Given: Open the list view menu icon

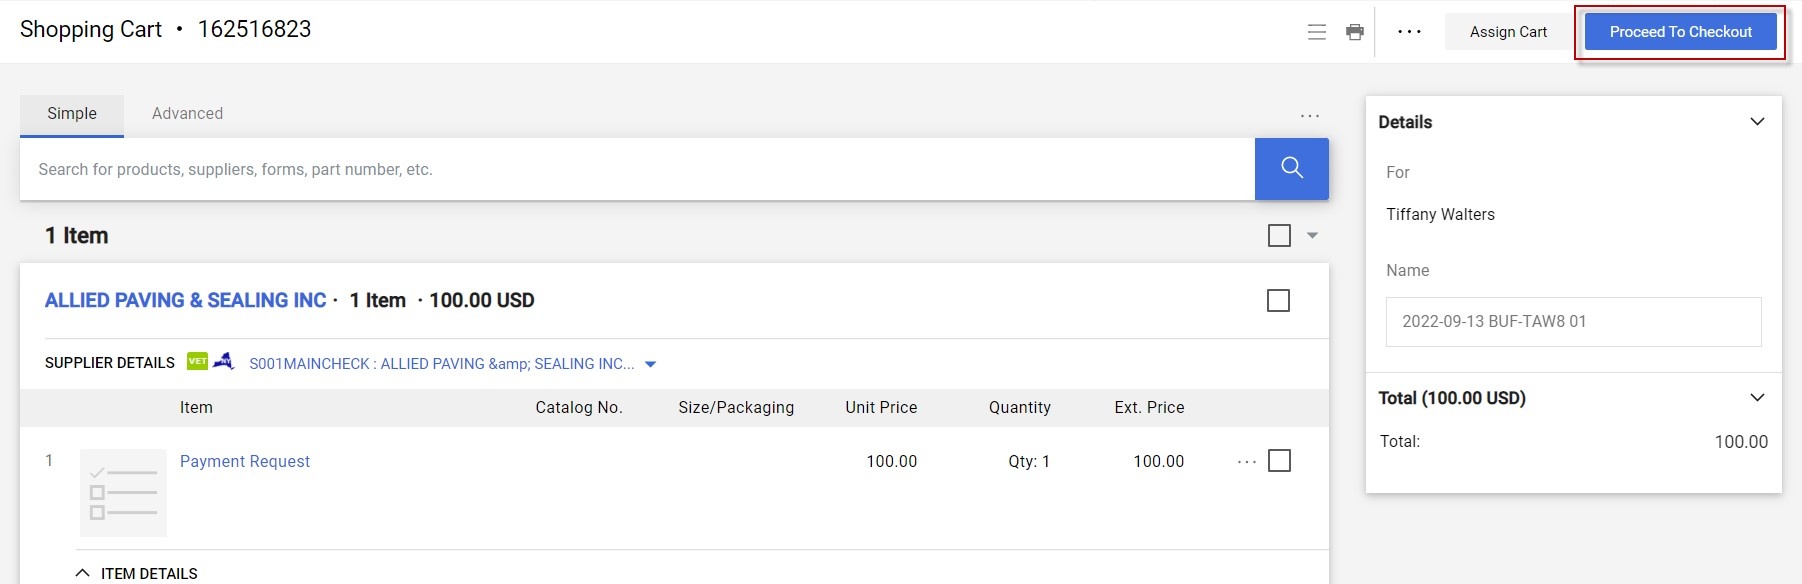Looking at the screenshot, I should tap(1317, 32).
